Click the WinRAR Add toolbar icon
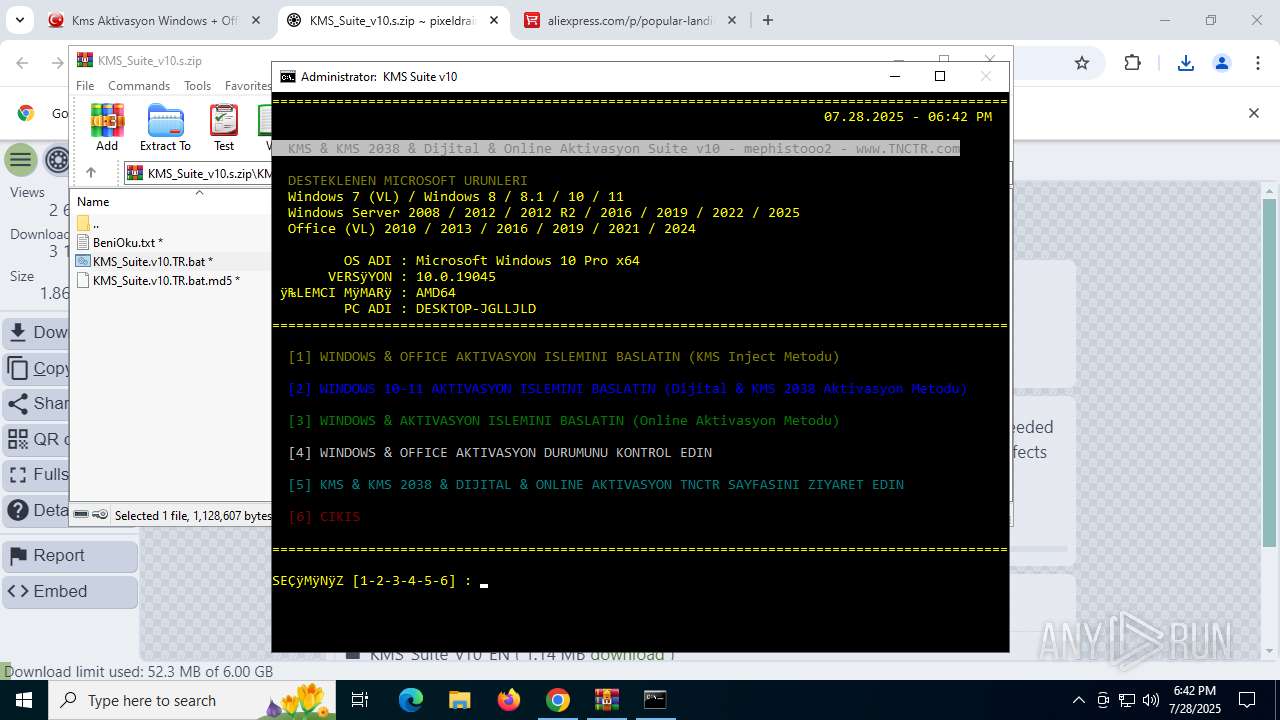Viewport: 1280px width, 720px height. [x=107, y=127]
